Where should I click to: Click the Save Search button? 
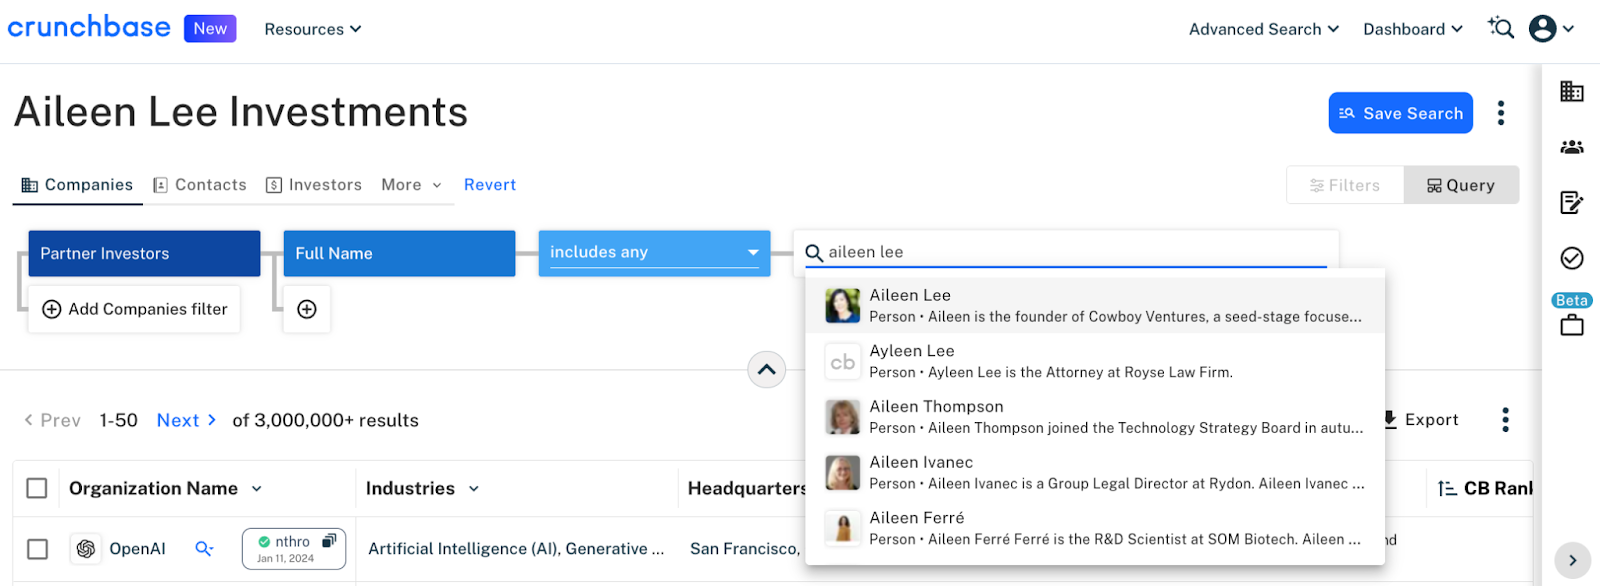coord(1401,113)
